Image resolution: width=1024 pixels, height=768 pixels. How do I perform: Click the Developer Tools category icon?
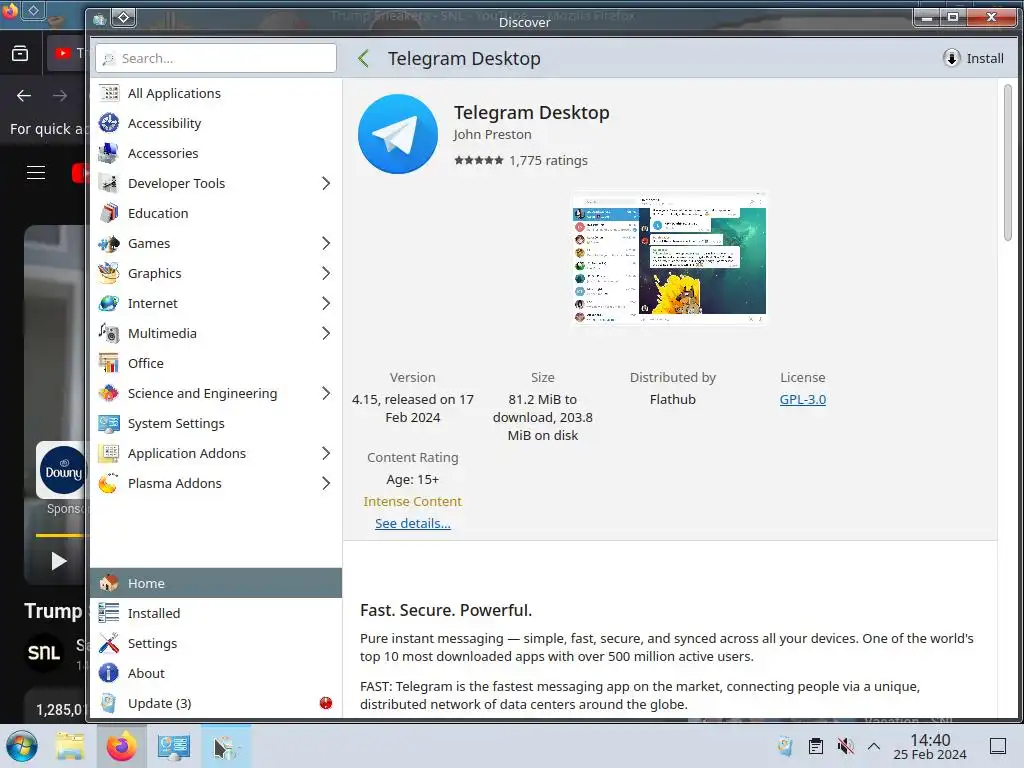pyautogui.click(x=108, y=184)
